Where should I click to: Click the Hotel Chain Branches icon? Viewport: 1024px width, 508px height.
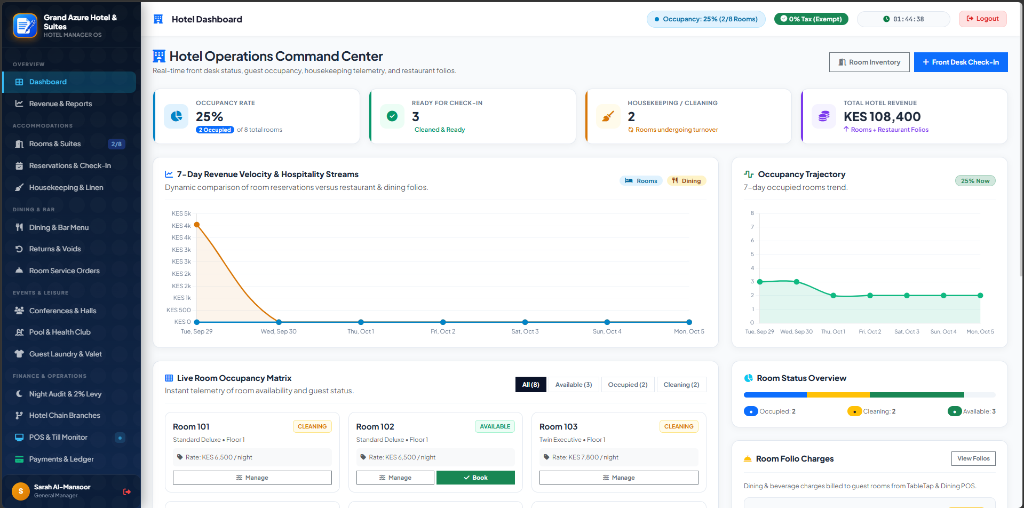[x=19, y=415]
